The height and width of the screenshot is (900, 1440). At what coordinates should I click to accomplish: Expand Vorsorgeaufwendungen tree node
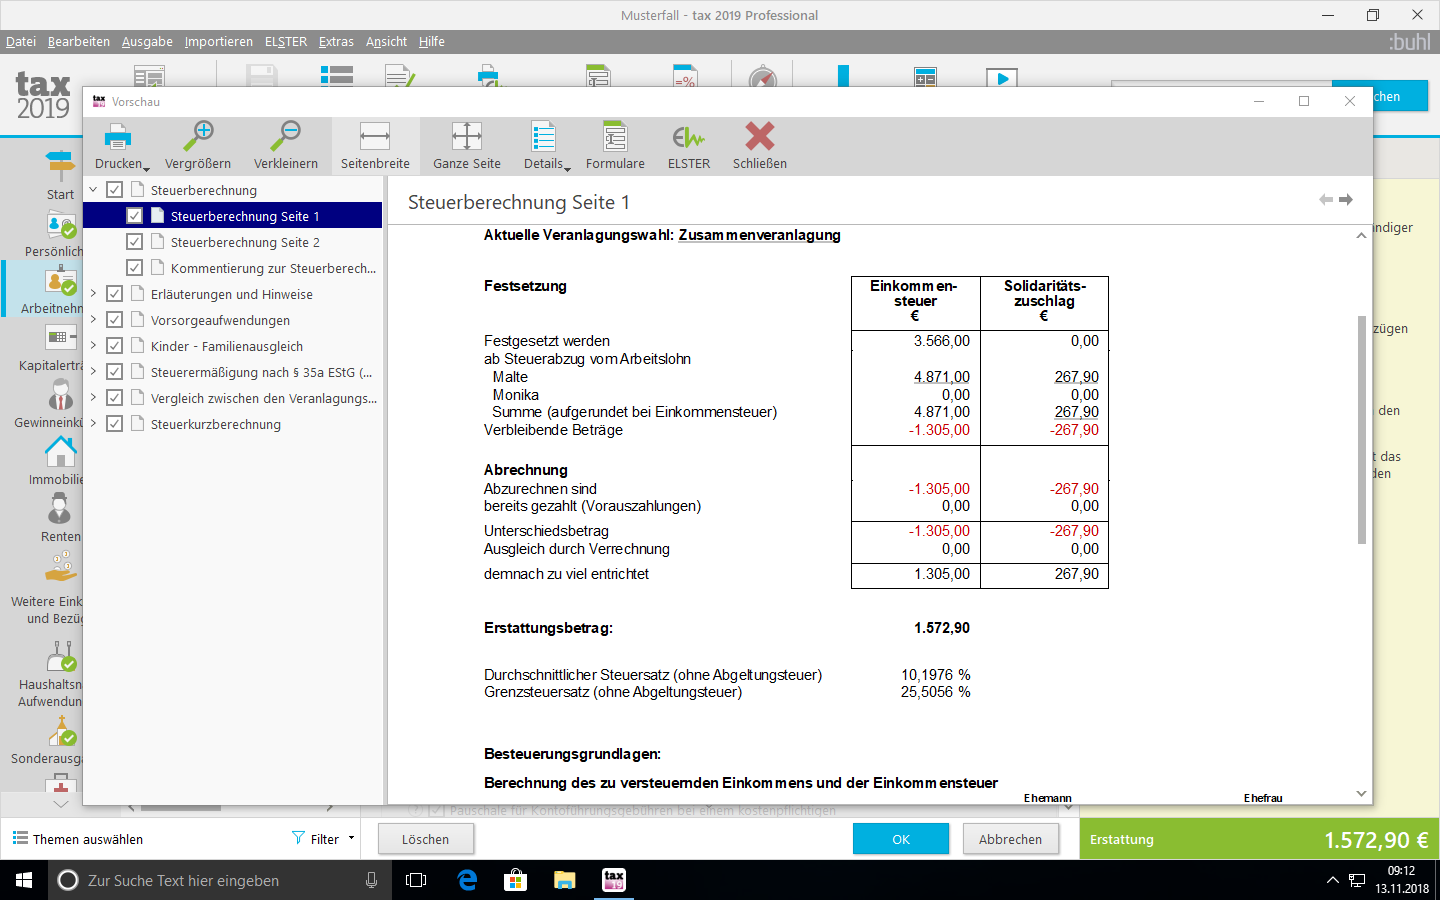click(x=93, y=320)
